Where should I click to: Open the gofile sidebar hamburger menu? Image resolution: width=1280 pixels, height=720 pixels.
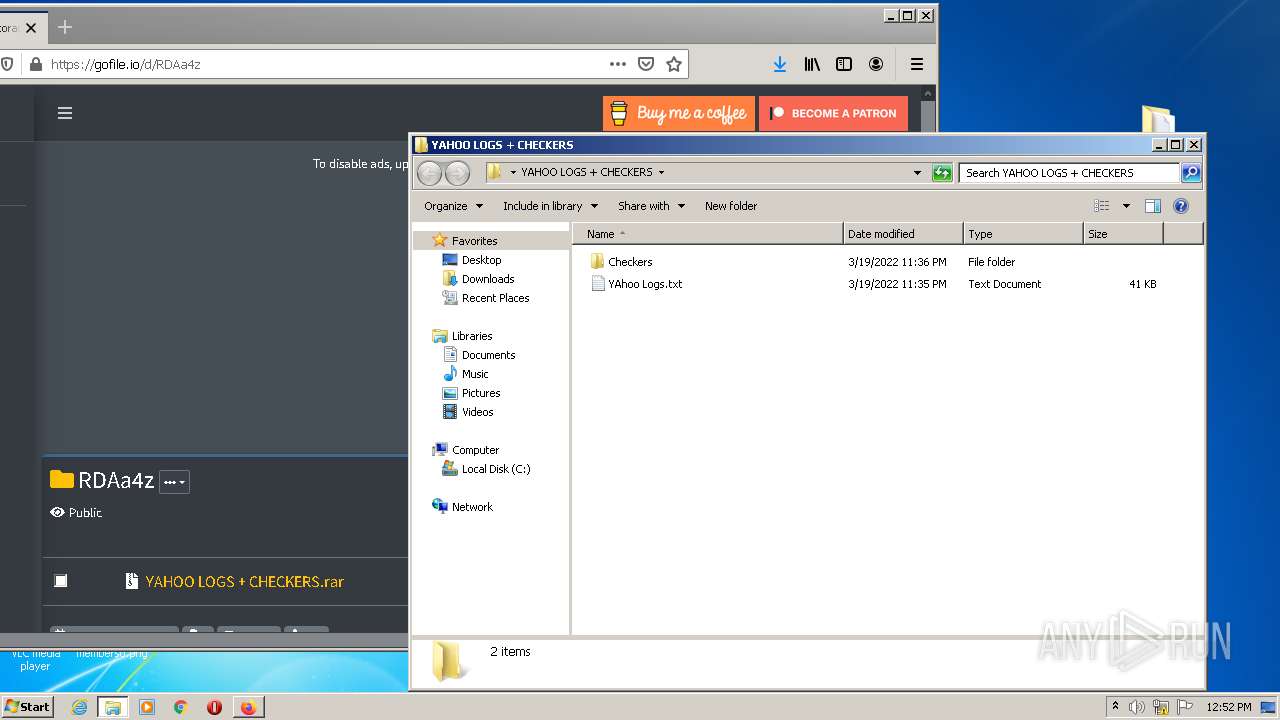[65, 113]
